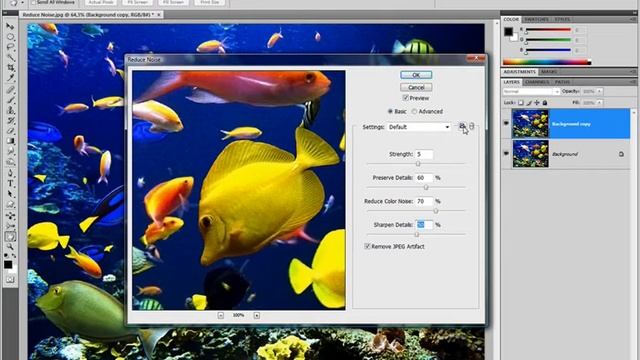Click Cancel in Reduce Noise dialog
This screenshot has height=360, width=640.
(416, 87)
